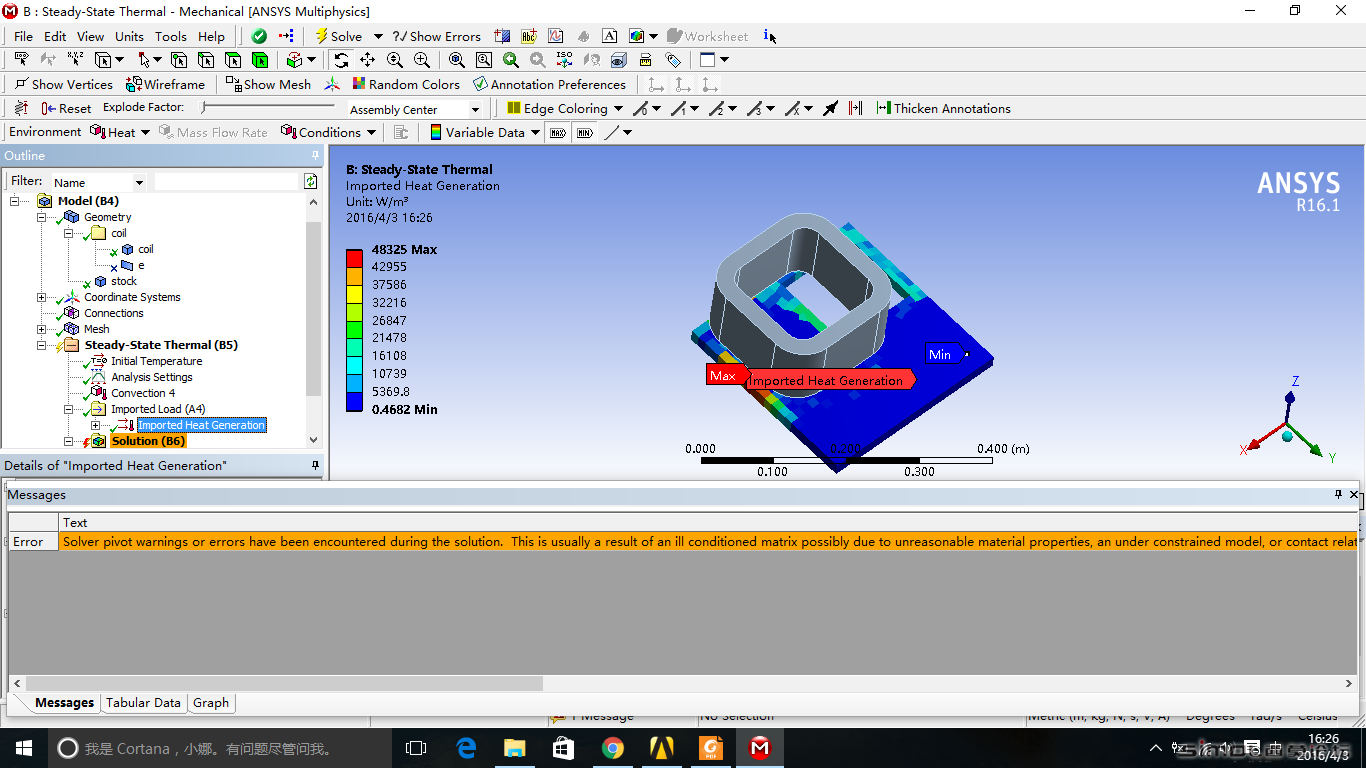
Task: Toggle the MAX probe label button
Action: 558,132
